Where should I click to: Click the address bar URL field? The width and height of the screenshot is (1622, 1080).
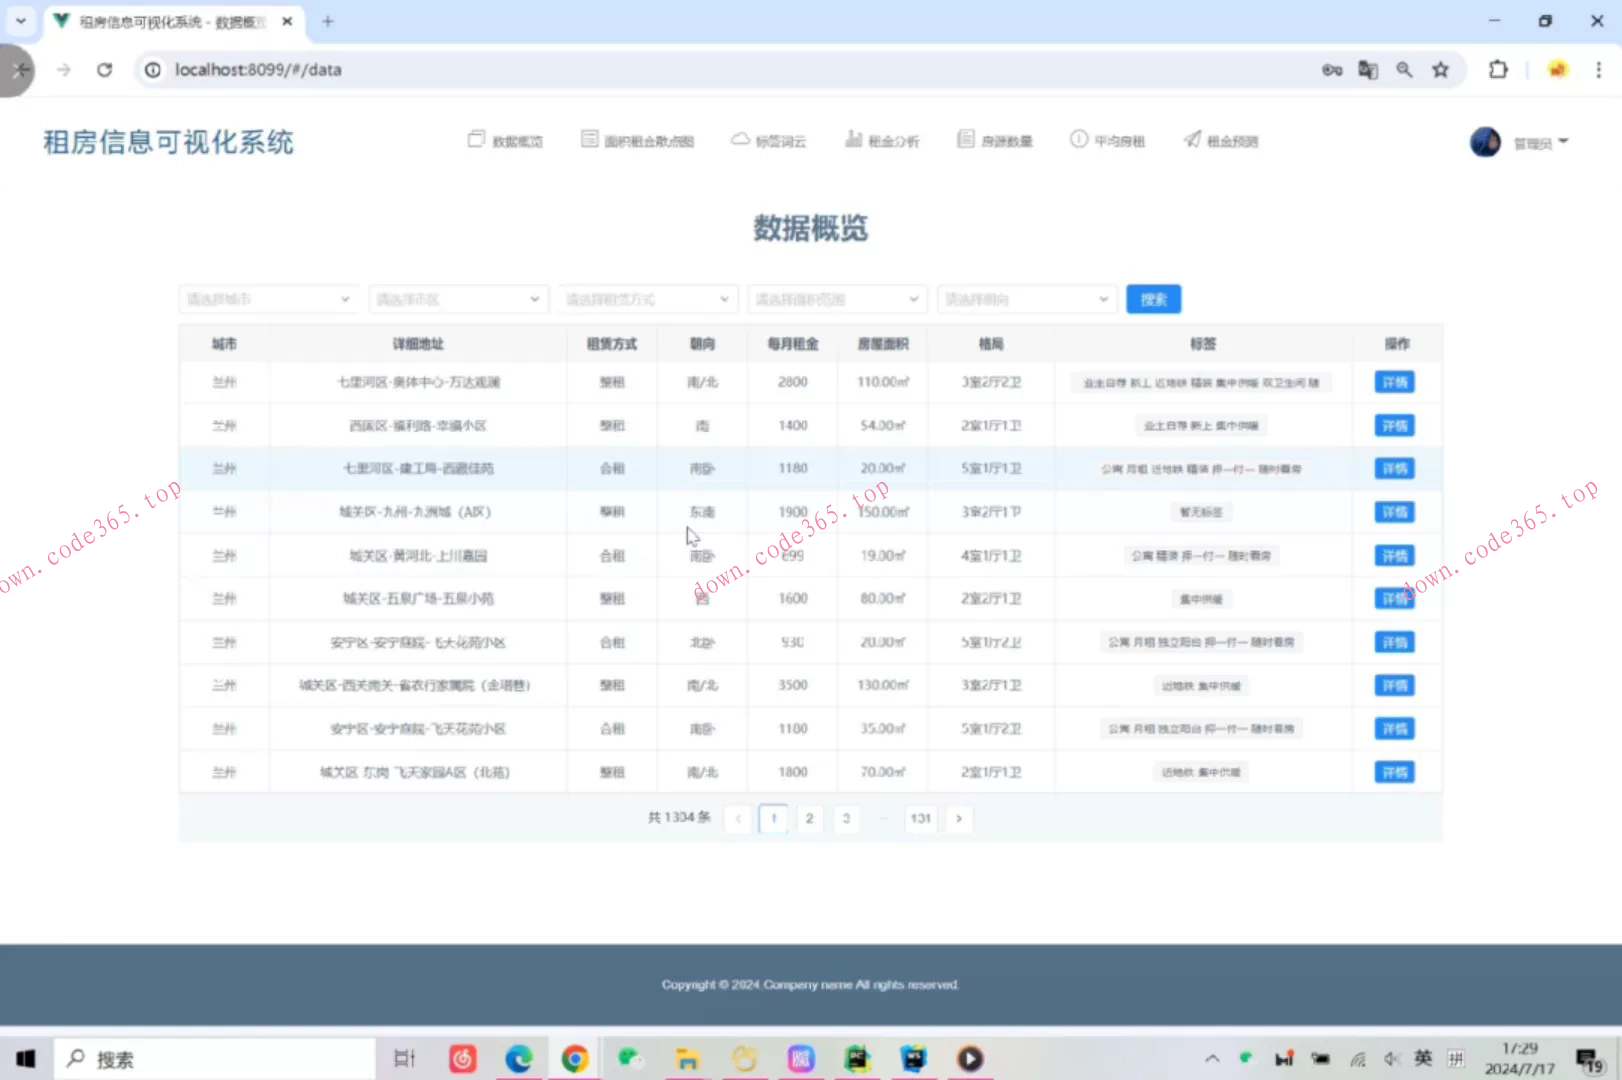tap(258, 70)
